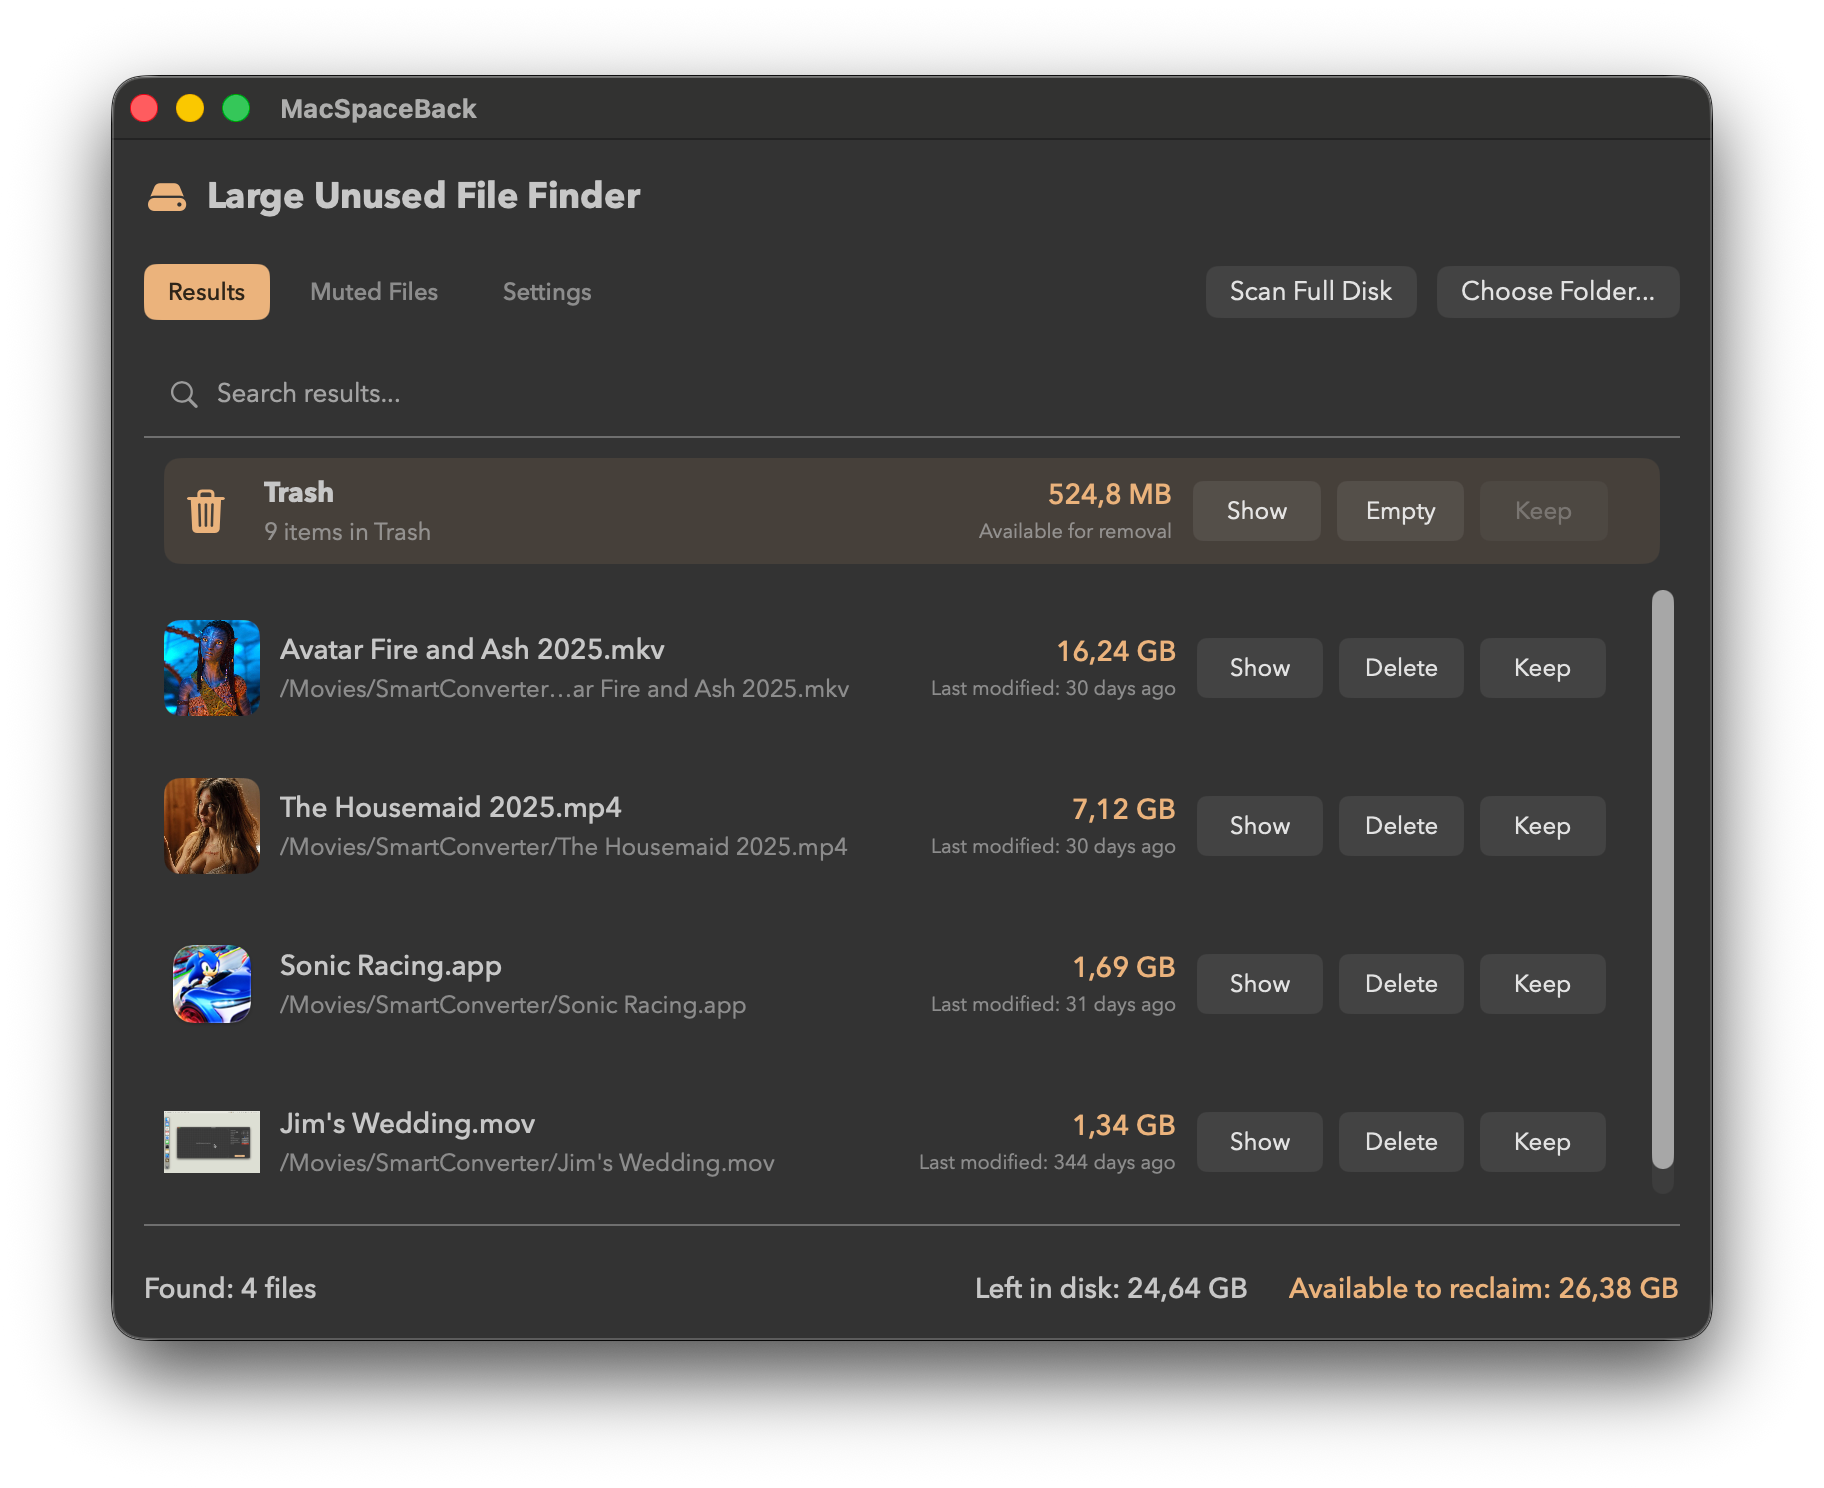The height and width of the screenshot is (1488, 1824).
Task: Show Sonic Racing.app in Finder
Action: [1259, 984]
